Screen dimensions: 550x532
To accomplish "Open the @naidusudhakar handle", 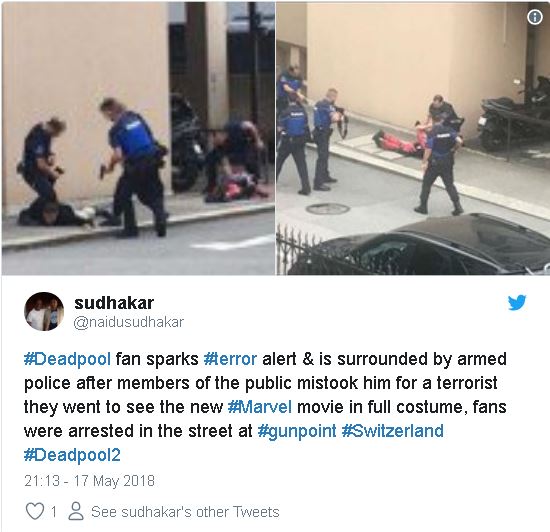I will tap(129, 322).
